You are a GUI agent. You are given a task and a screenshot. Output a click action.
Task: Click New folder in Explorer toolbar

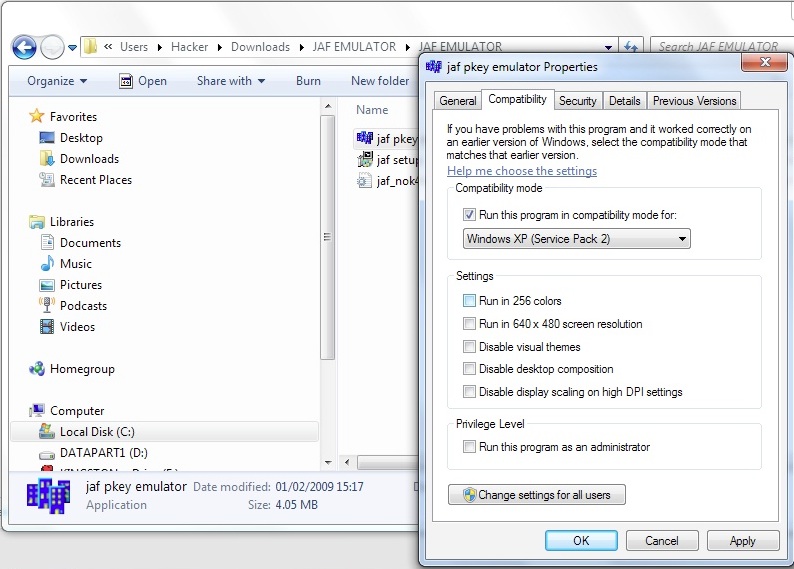[380, 81]
